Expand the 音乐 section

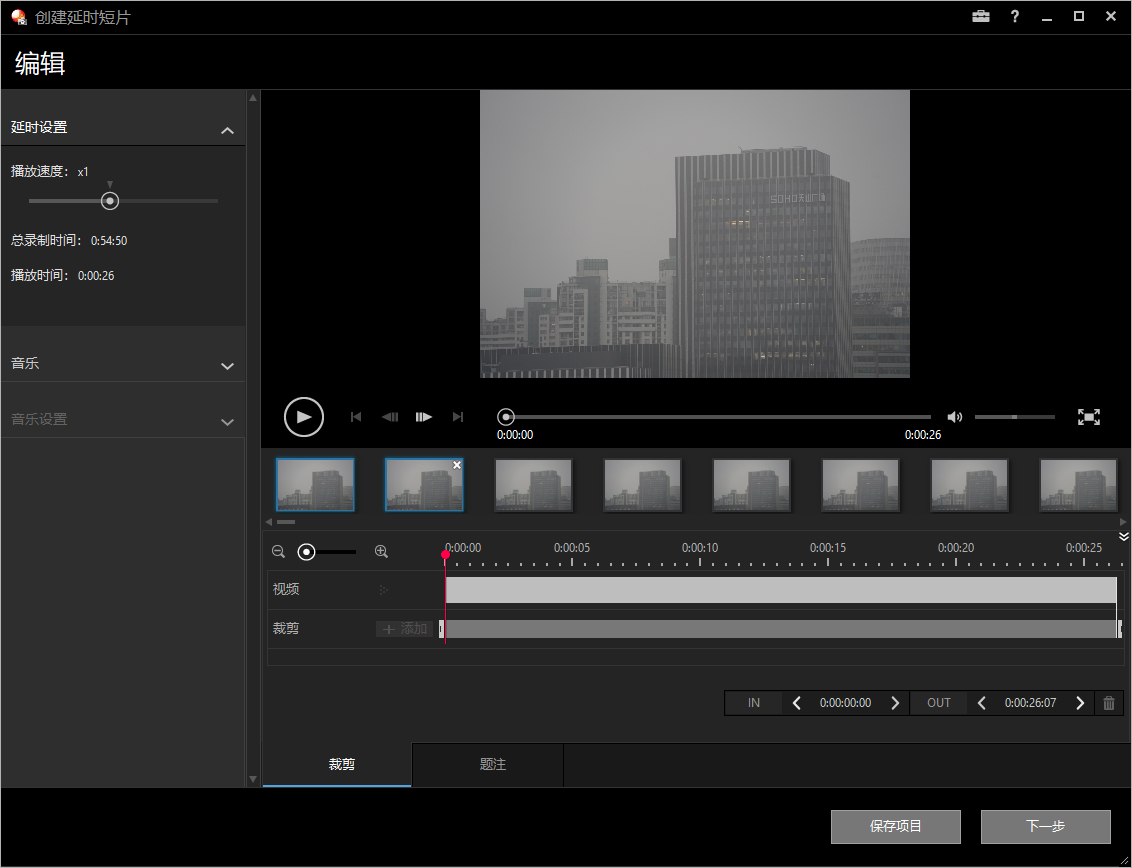click(x=227, y=366)
